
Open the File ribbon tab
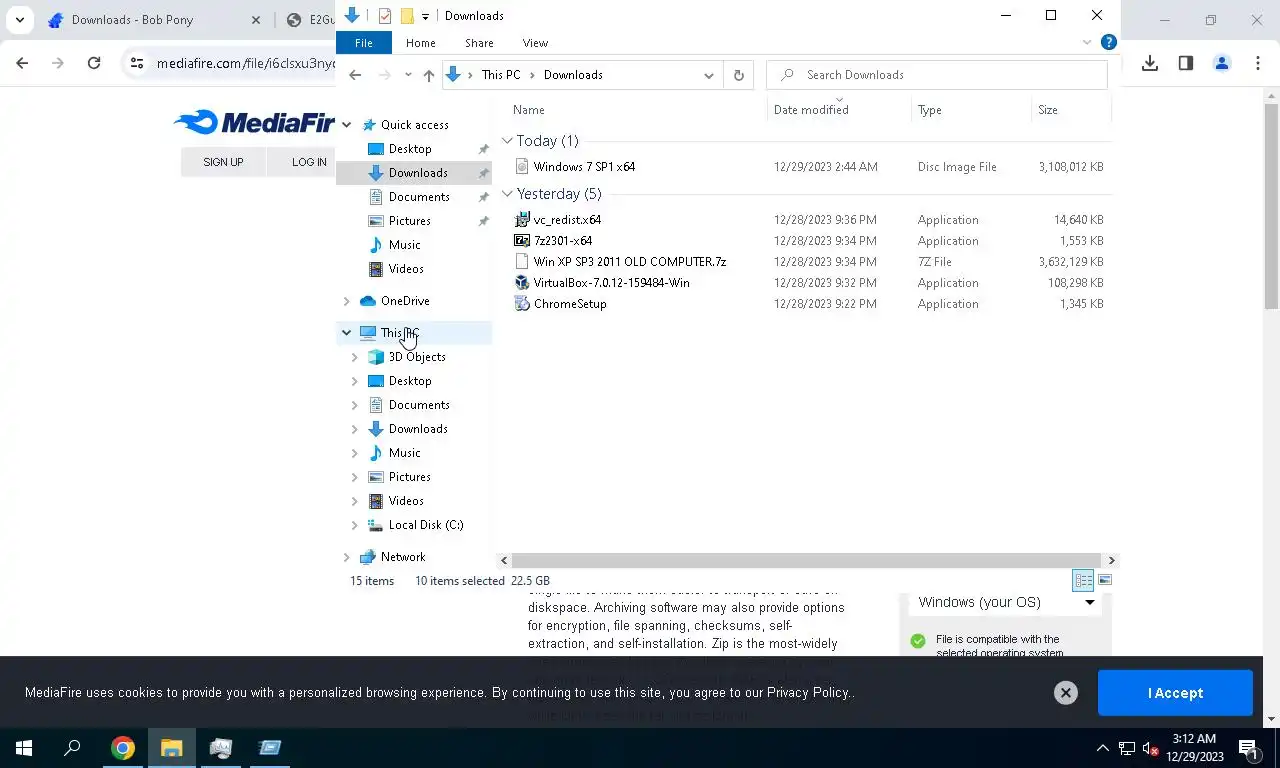click(364, 43)
